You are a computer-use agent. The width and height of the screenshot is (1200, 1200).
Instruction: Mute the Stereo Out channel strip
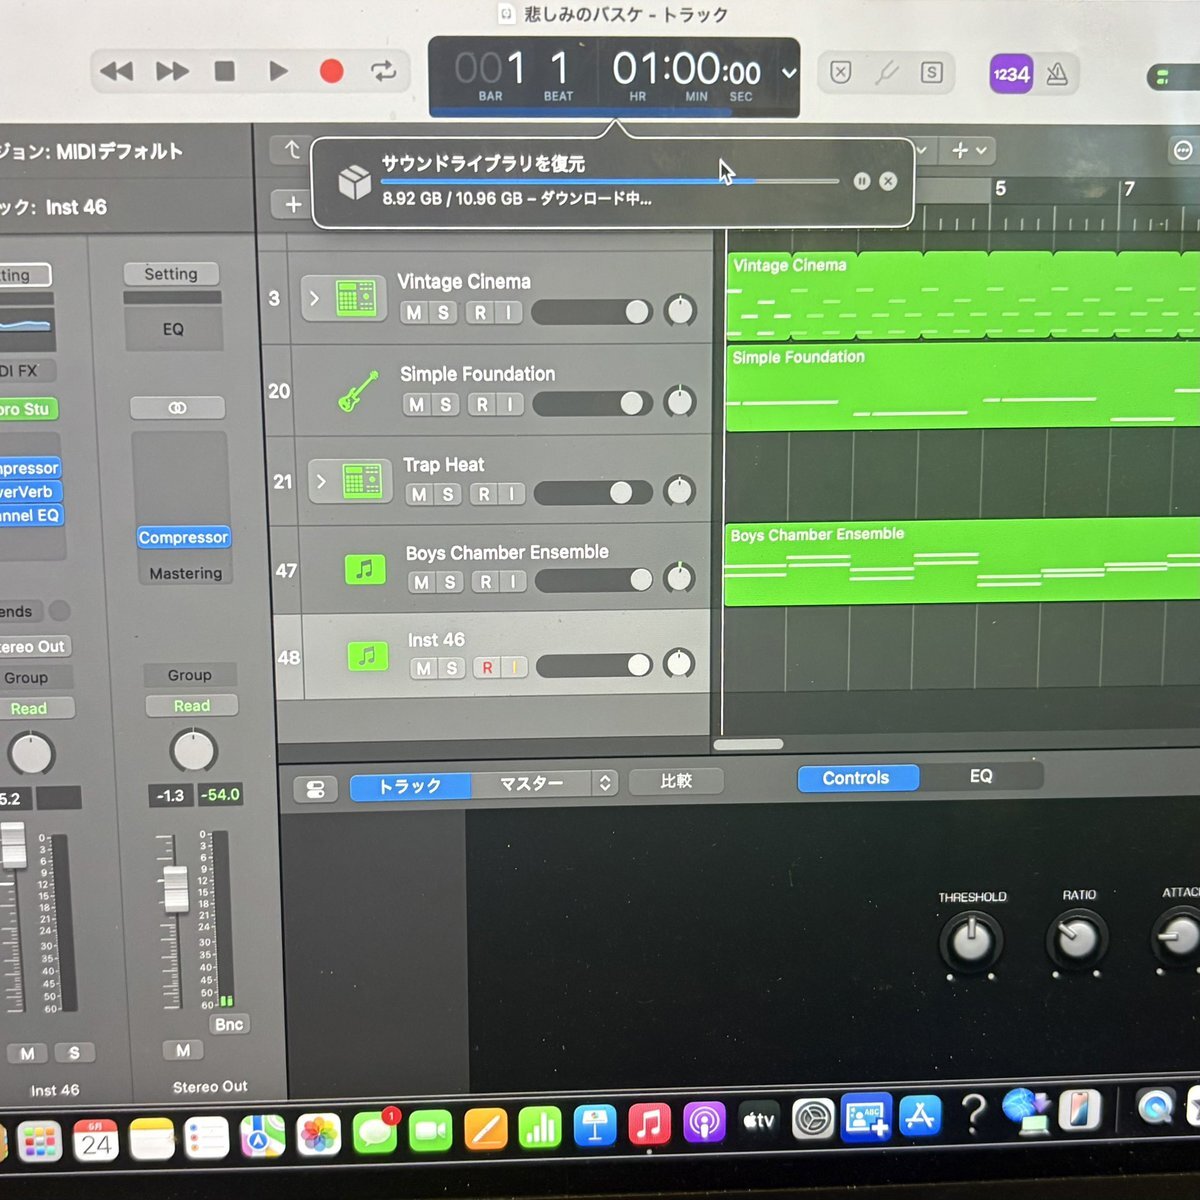(x=183, y=1050)
